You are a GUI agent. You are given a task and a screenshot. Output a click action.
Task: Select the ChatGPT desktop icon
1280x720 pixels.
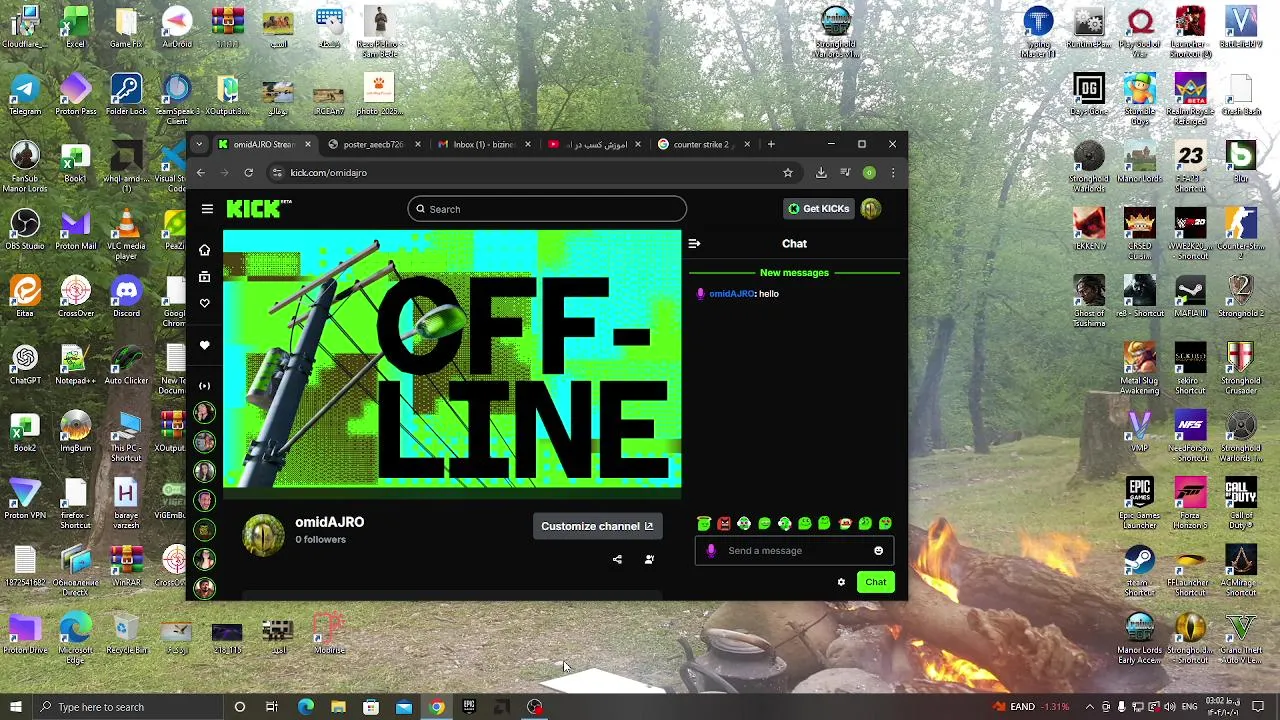coord(25,364)
